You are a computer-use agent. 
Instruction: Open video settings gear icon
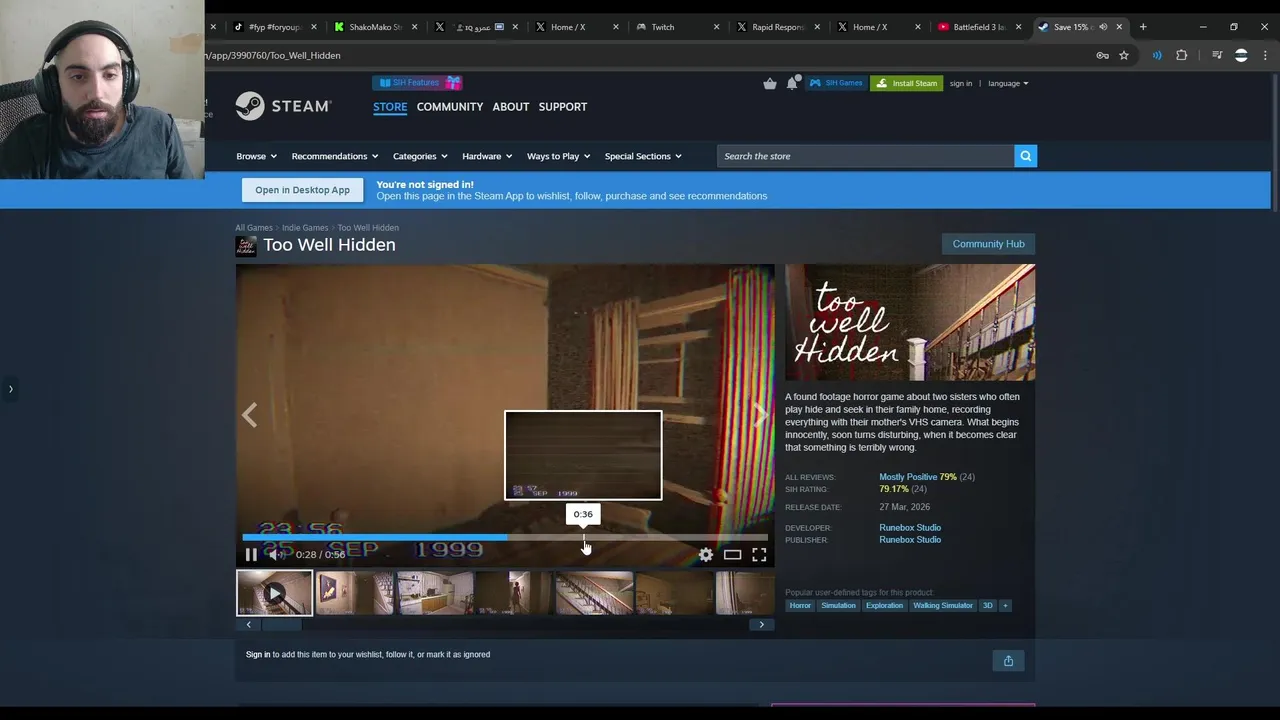[x=706, y=554]
